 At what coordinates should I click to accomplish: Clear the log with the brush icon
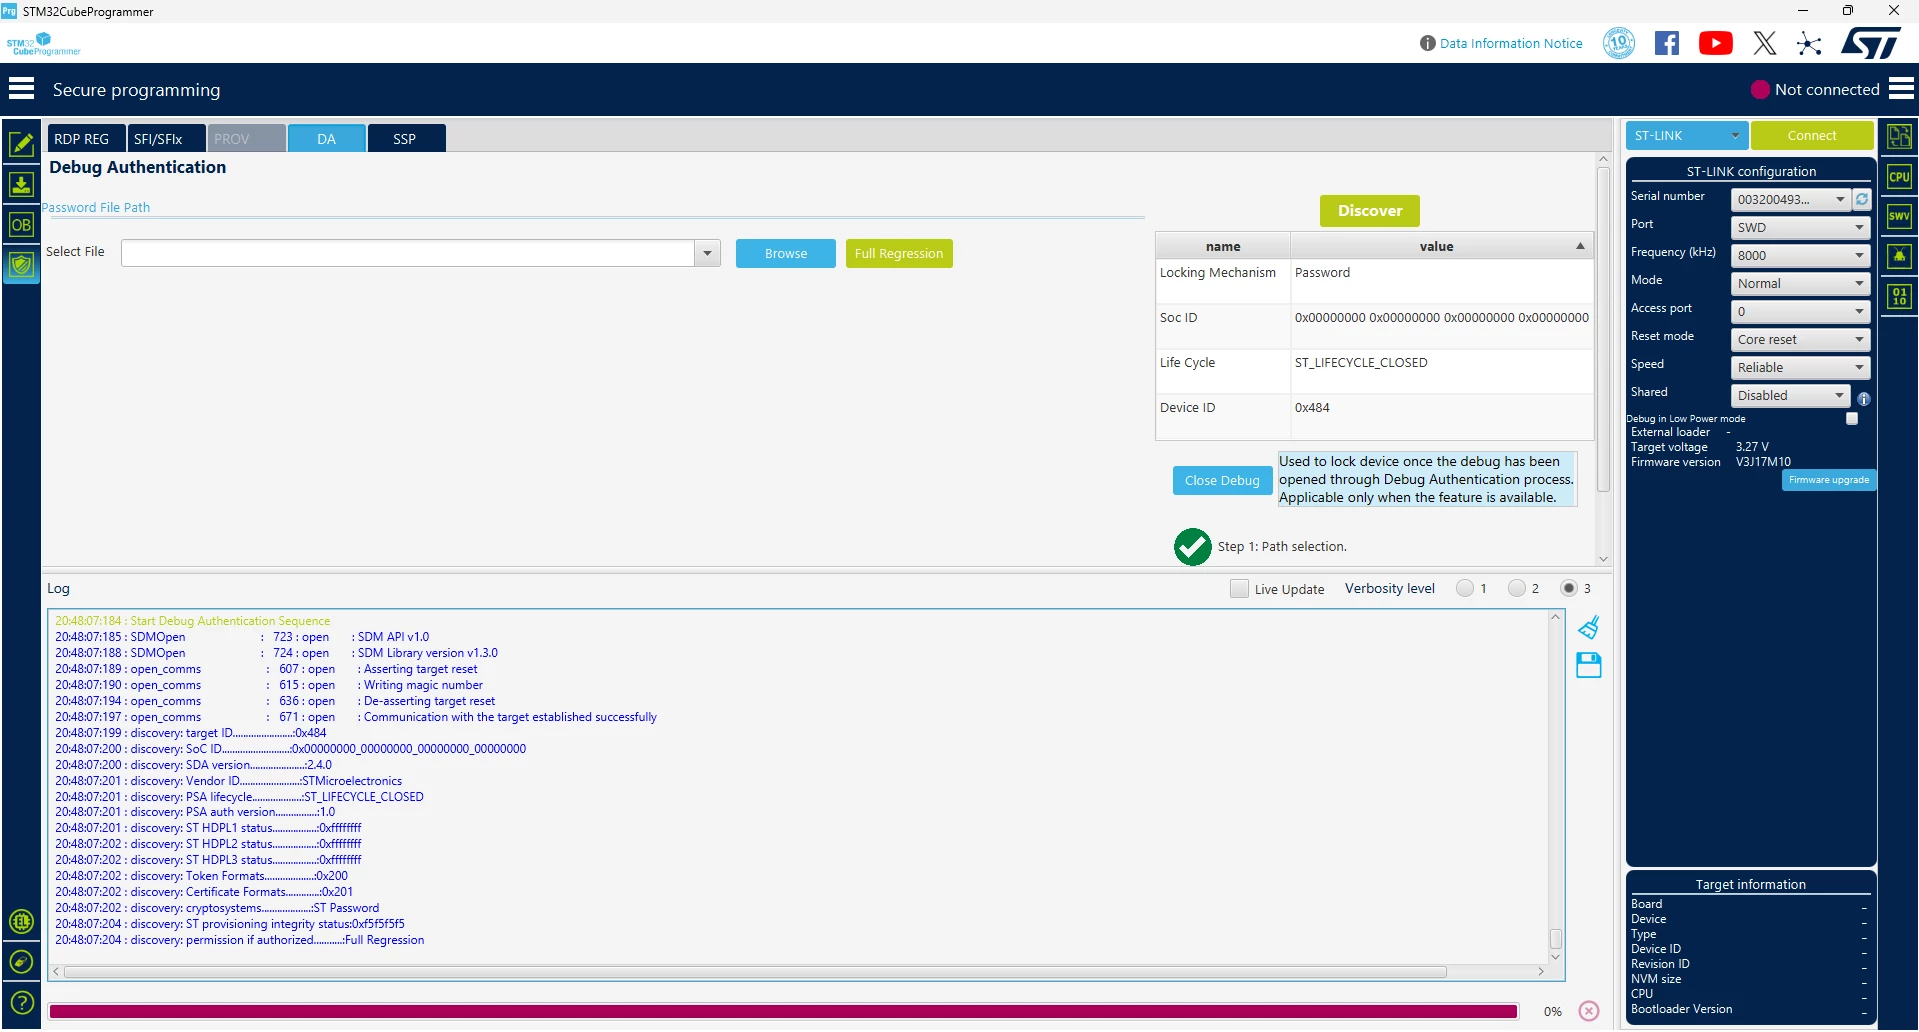coord(1588,627)
